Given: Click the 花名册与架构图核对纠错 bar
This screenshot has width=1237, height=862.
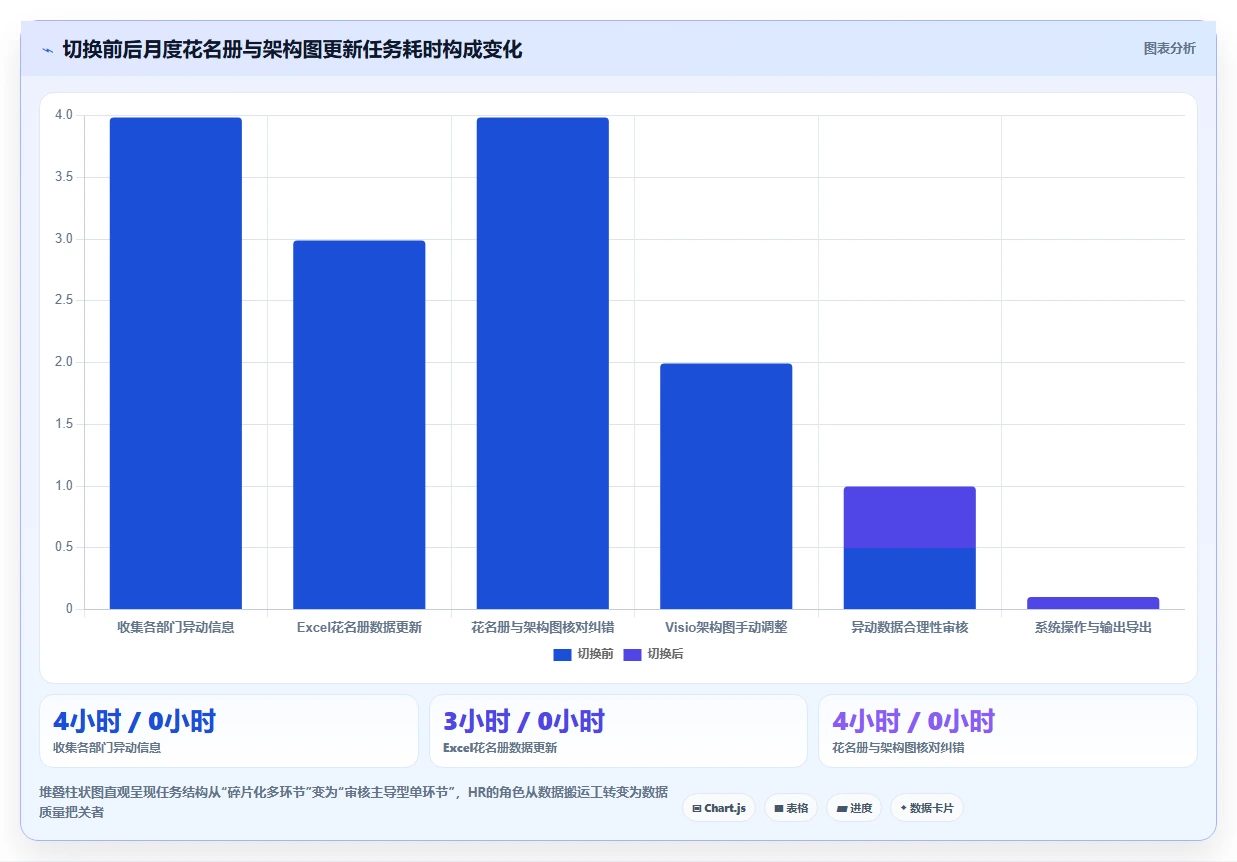Looking at the screenshot, I should coord(543,363).
